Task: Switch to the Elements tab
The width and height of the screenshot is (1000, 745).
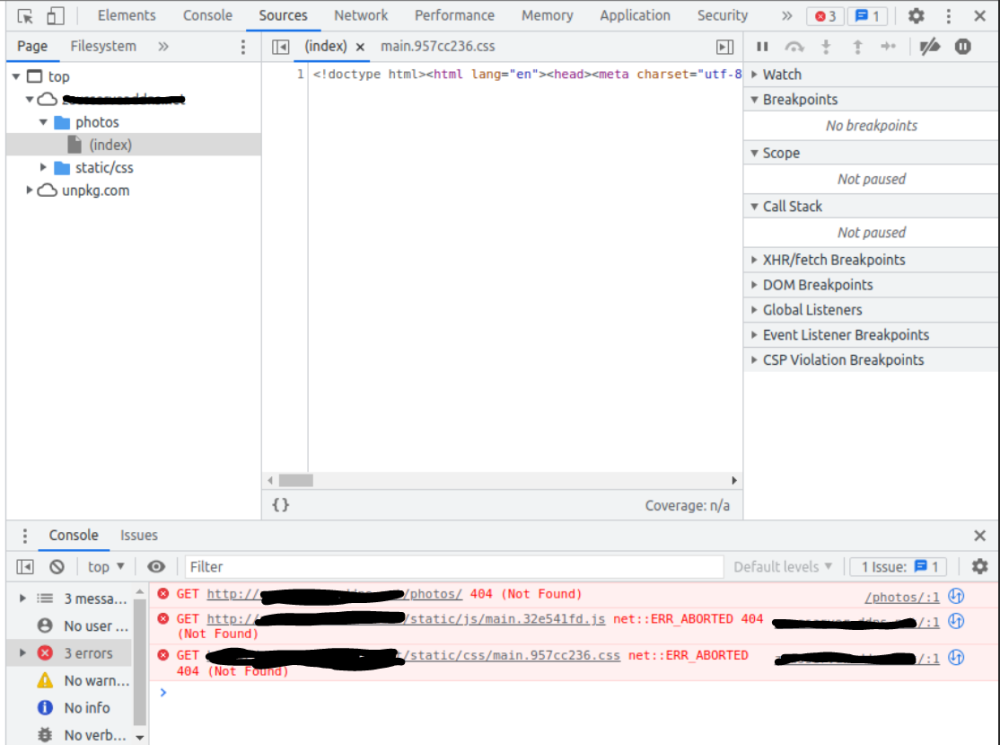Action: click(126, 15)
